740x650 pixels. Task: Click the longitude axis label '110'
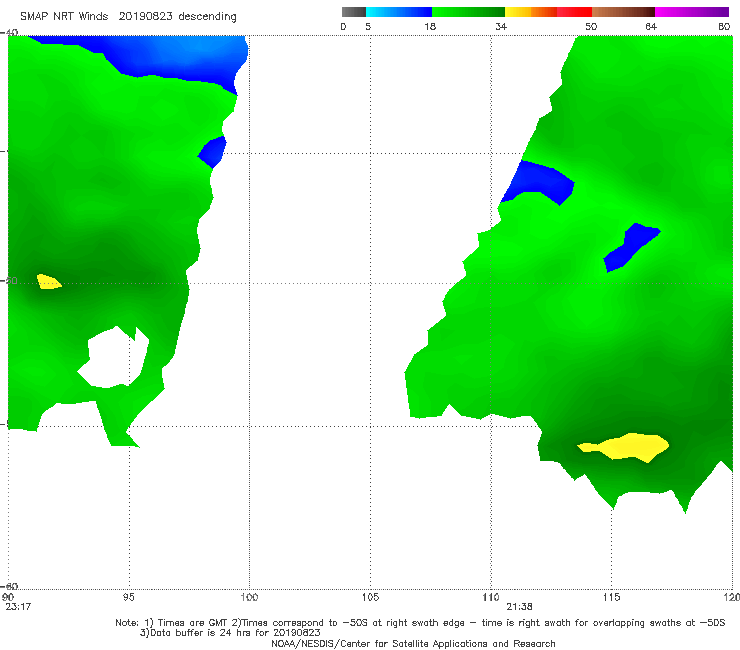click(491, 597)
